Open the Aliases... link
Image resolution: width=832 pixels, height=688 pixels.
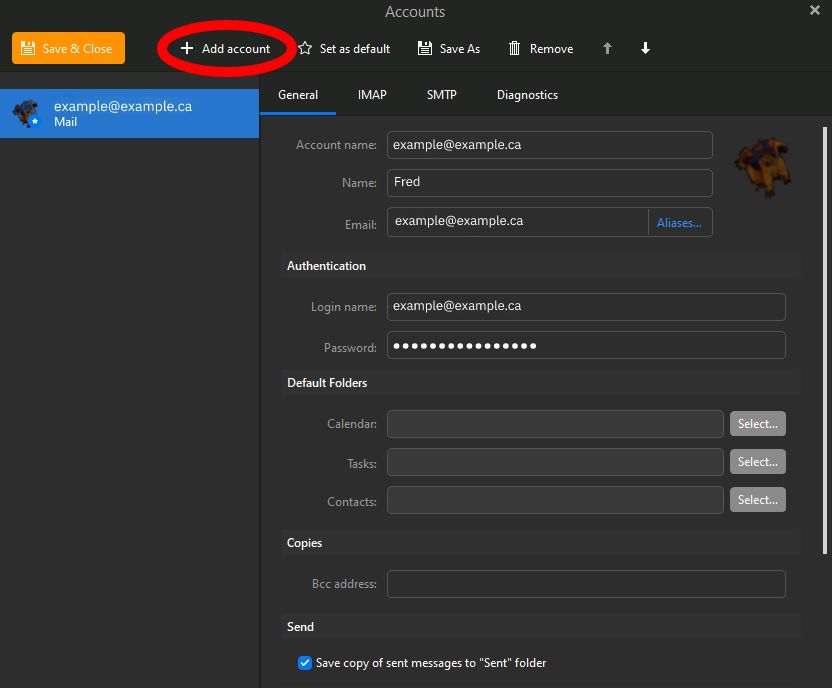[x=679, y=223]
